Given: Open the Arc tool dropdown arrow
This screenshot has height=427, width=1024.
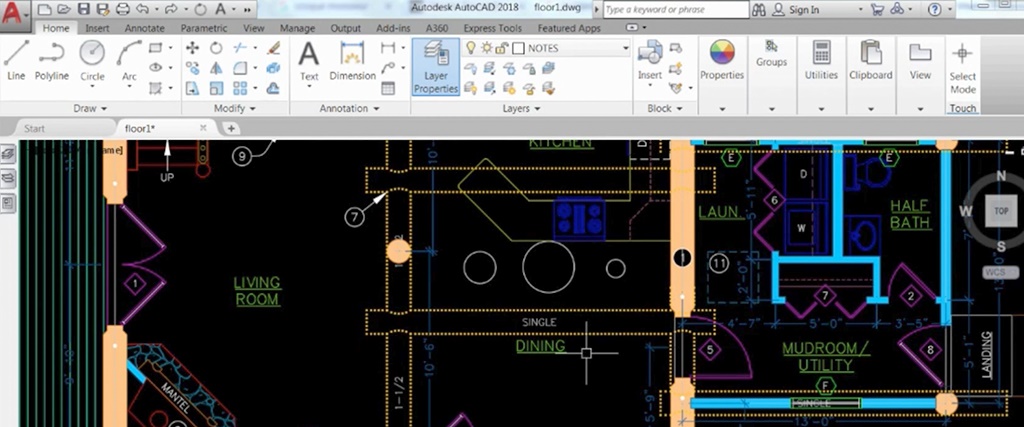Looking at the screenshot, I should point(129,86).
